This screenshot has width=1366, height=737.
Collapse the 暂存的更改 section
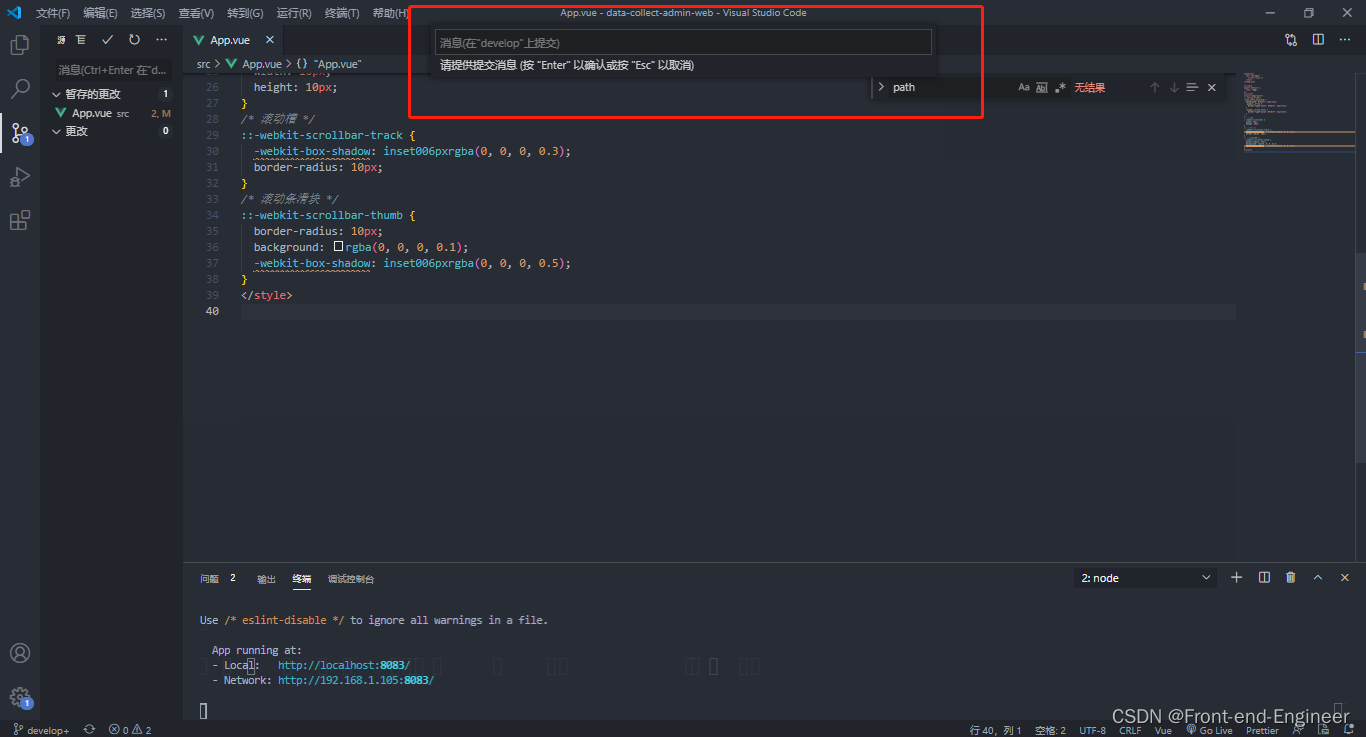58,94
